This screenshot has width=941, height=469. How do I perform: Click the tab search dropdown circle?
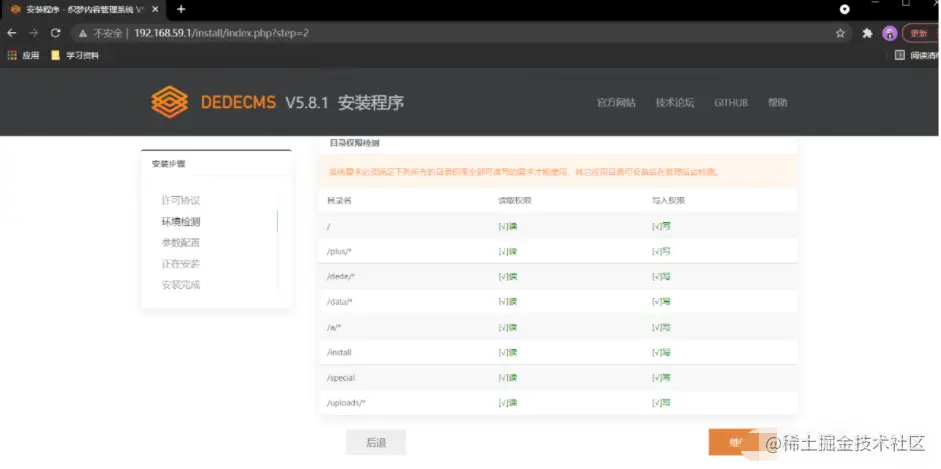coord(844,9)
